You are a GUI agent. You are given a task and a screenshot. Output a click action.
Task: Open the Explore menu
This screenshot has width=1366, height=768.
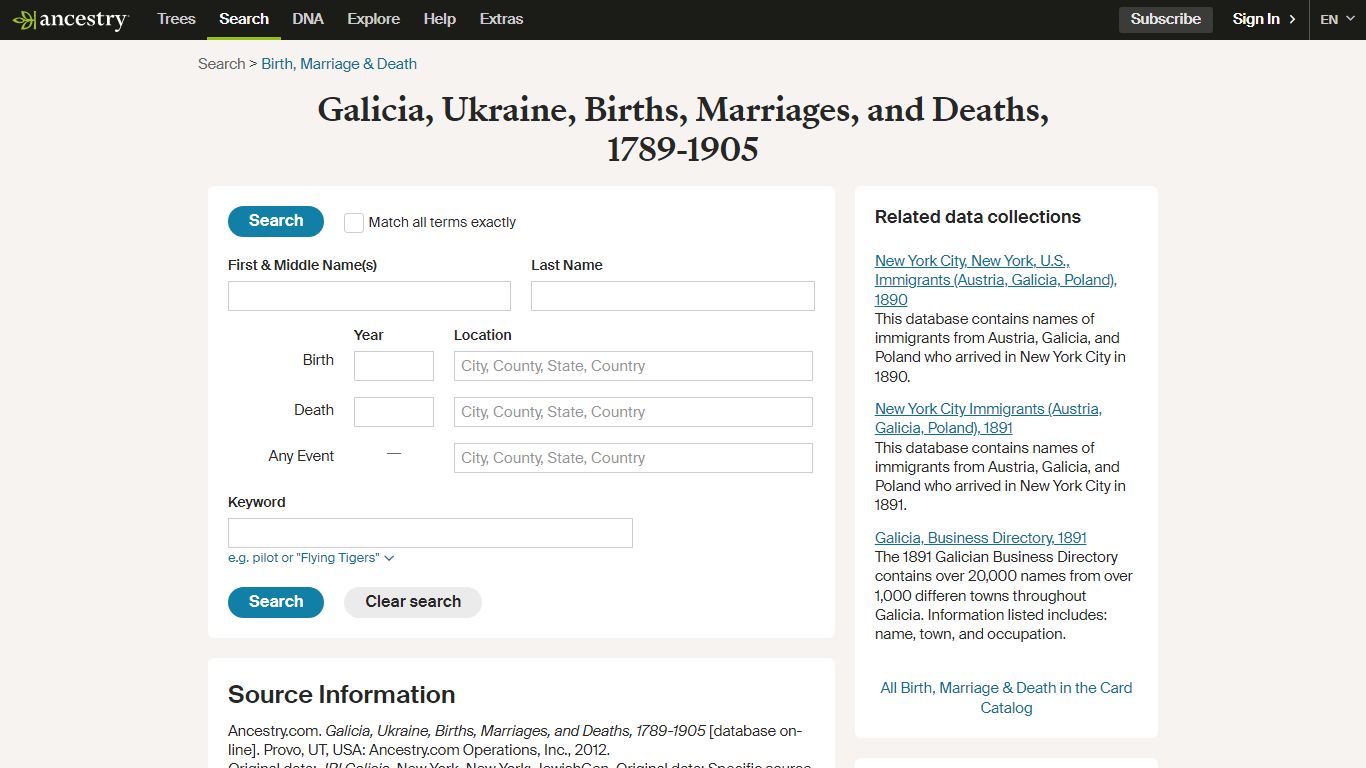(x=373, y=19)
